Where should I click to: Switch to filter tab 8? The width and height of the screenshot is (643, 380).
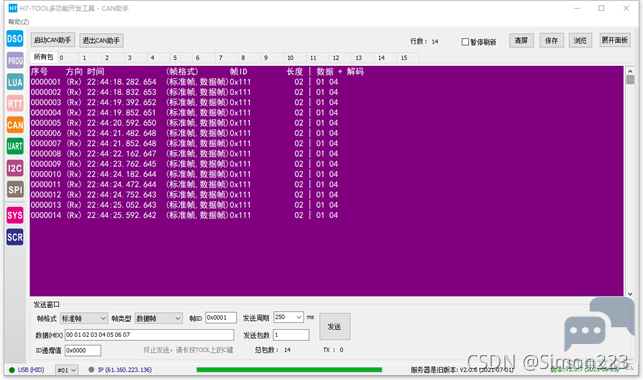click(243, 58)
